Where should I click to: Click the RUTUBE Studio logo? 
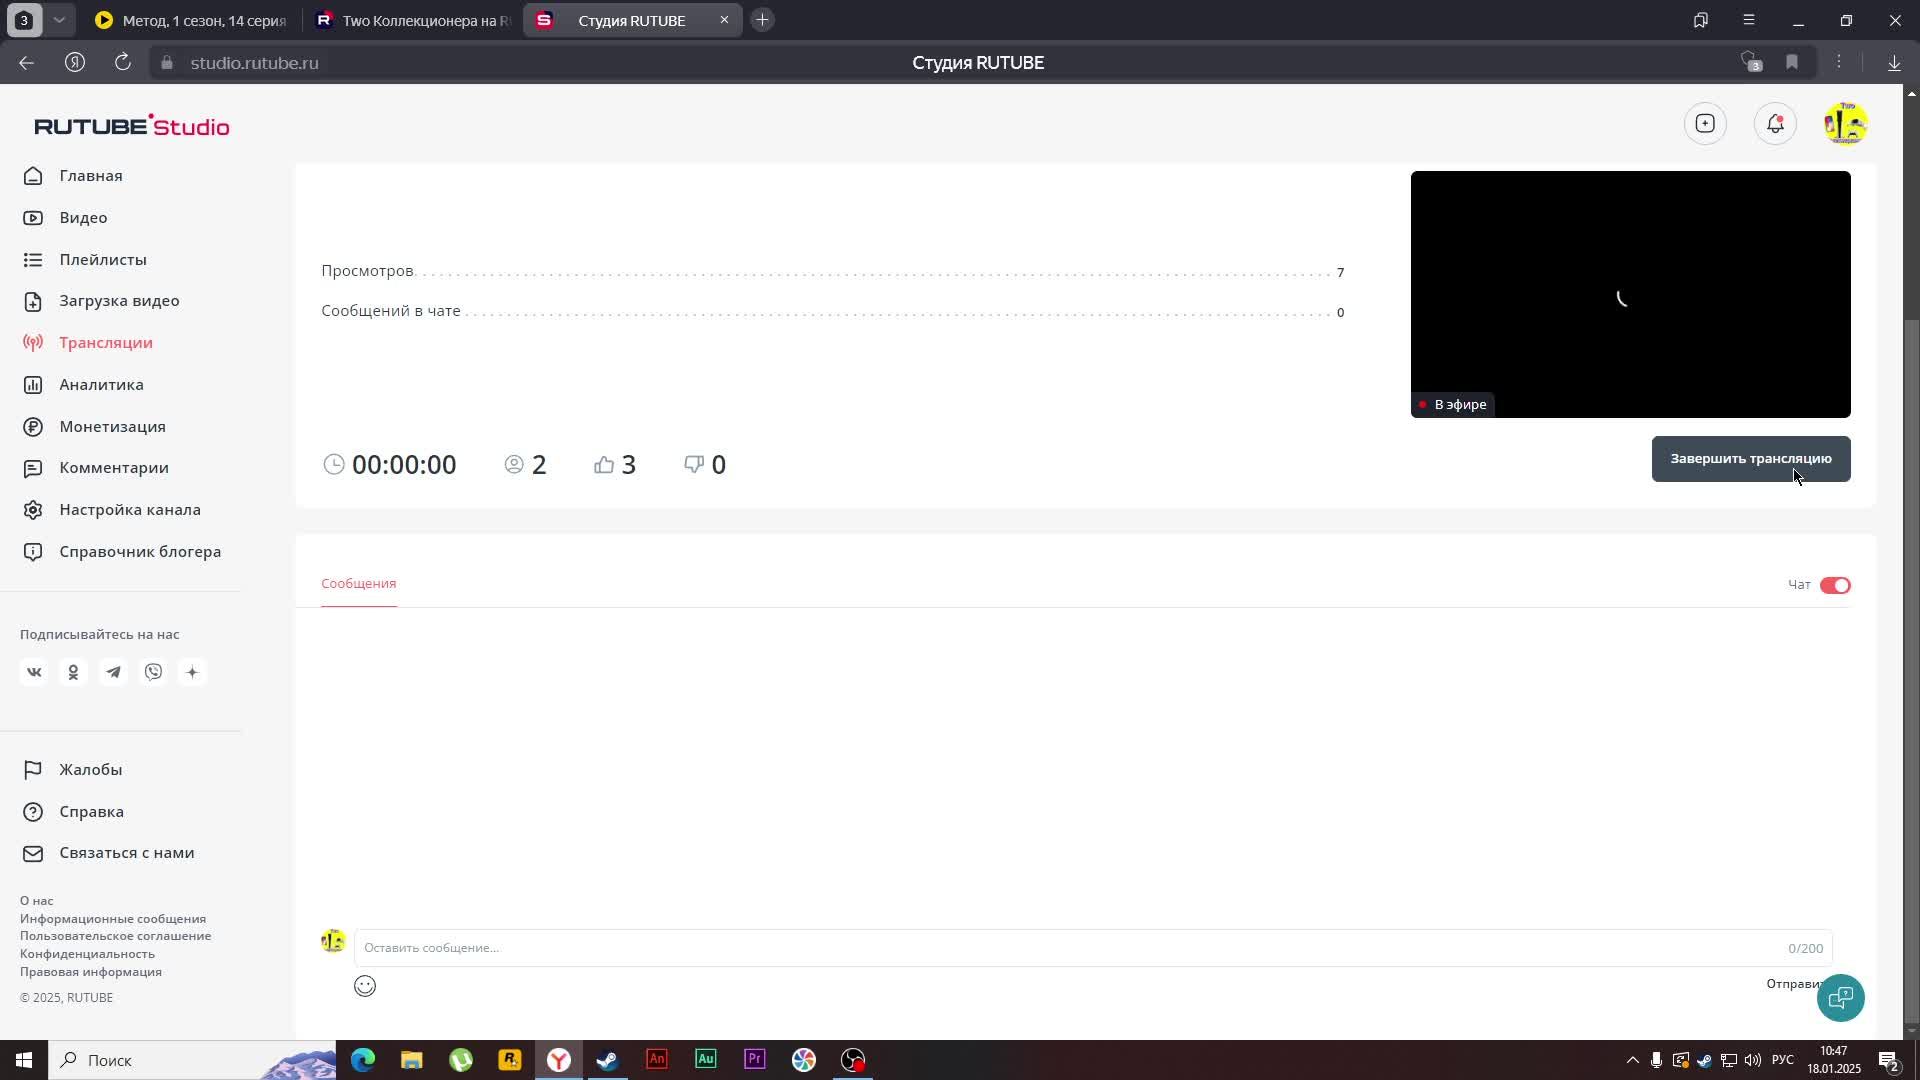tap(132, 125)
